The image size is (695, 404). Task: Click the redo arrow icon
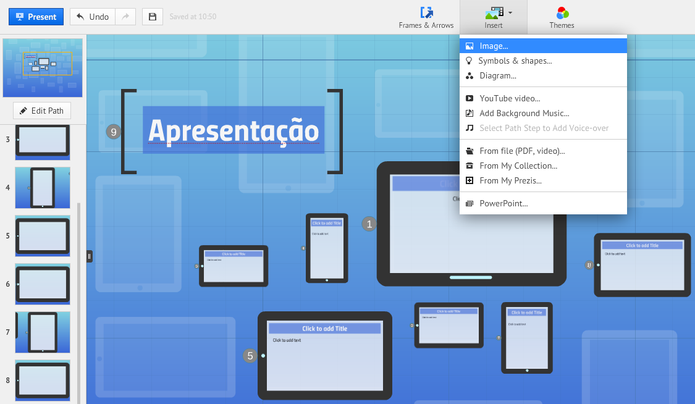[125, 17]
